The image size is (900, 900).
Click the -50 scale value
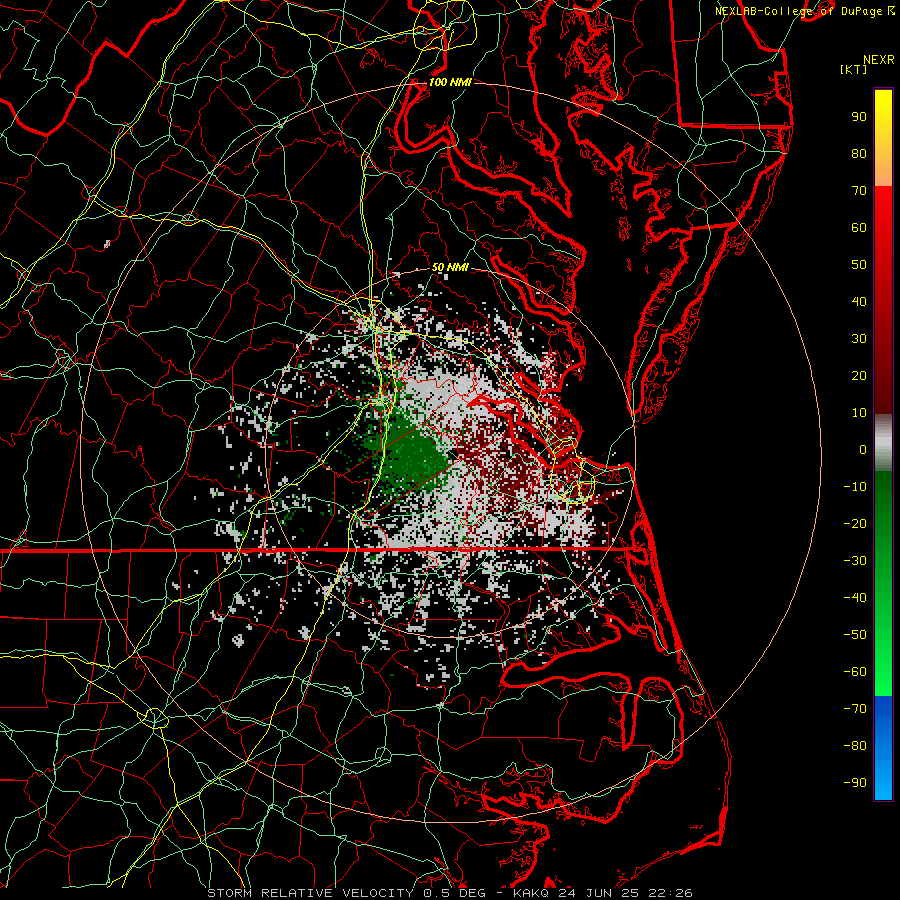tap(855, 635)
